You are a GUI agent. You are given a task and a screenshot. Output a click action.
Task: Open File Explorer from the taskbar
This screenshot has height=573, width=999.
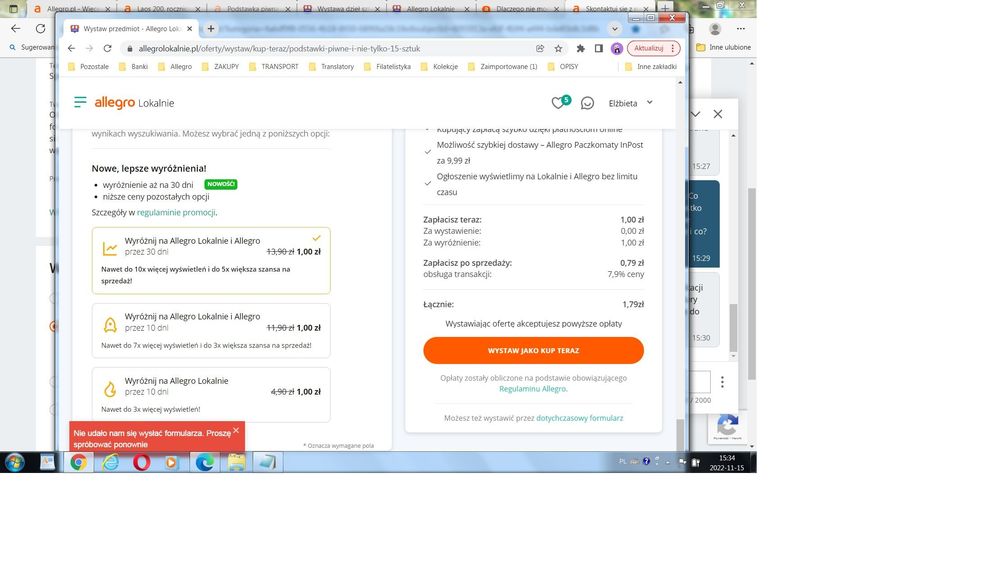tap(236, 462)
